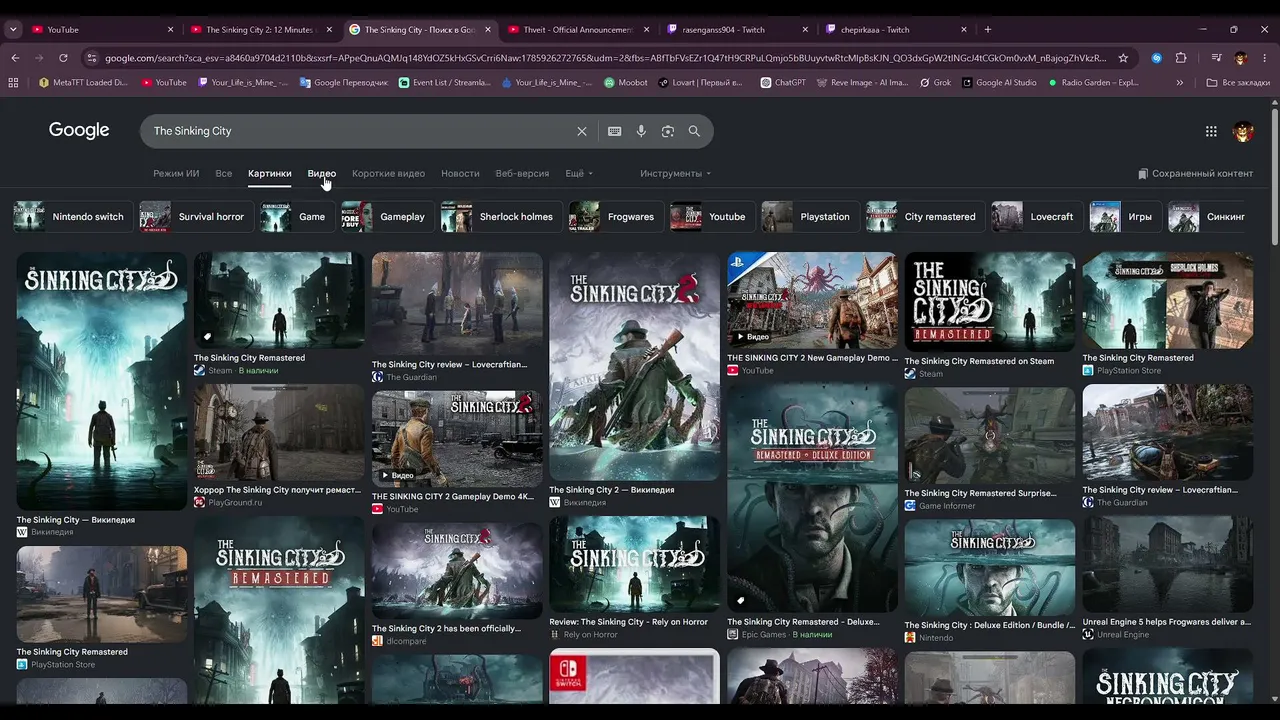Expand the Ещё search menu
The width and height of the screenshot is (1280, 720).
(x=579, y=173)
